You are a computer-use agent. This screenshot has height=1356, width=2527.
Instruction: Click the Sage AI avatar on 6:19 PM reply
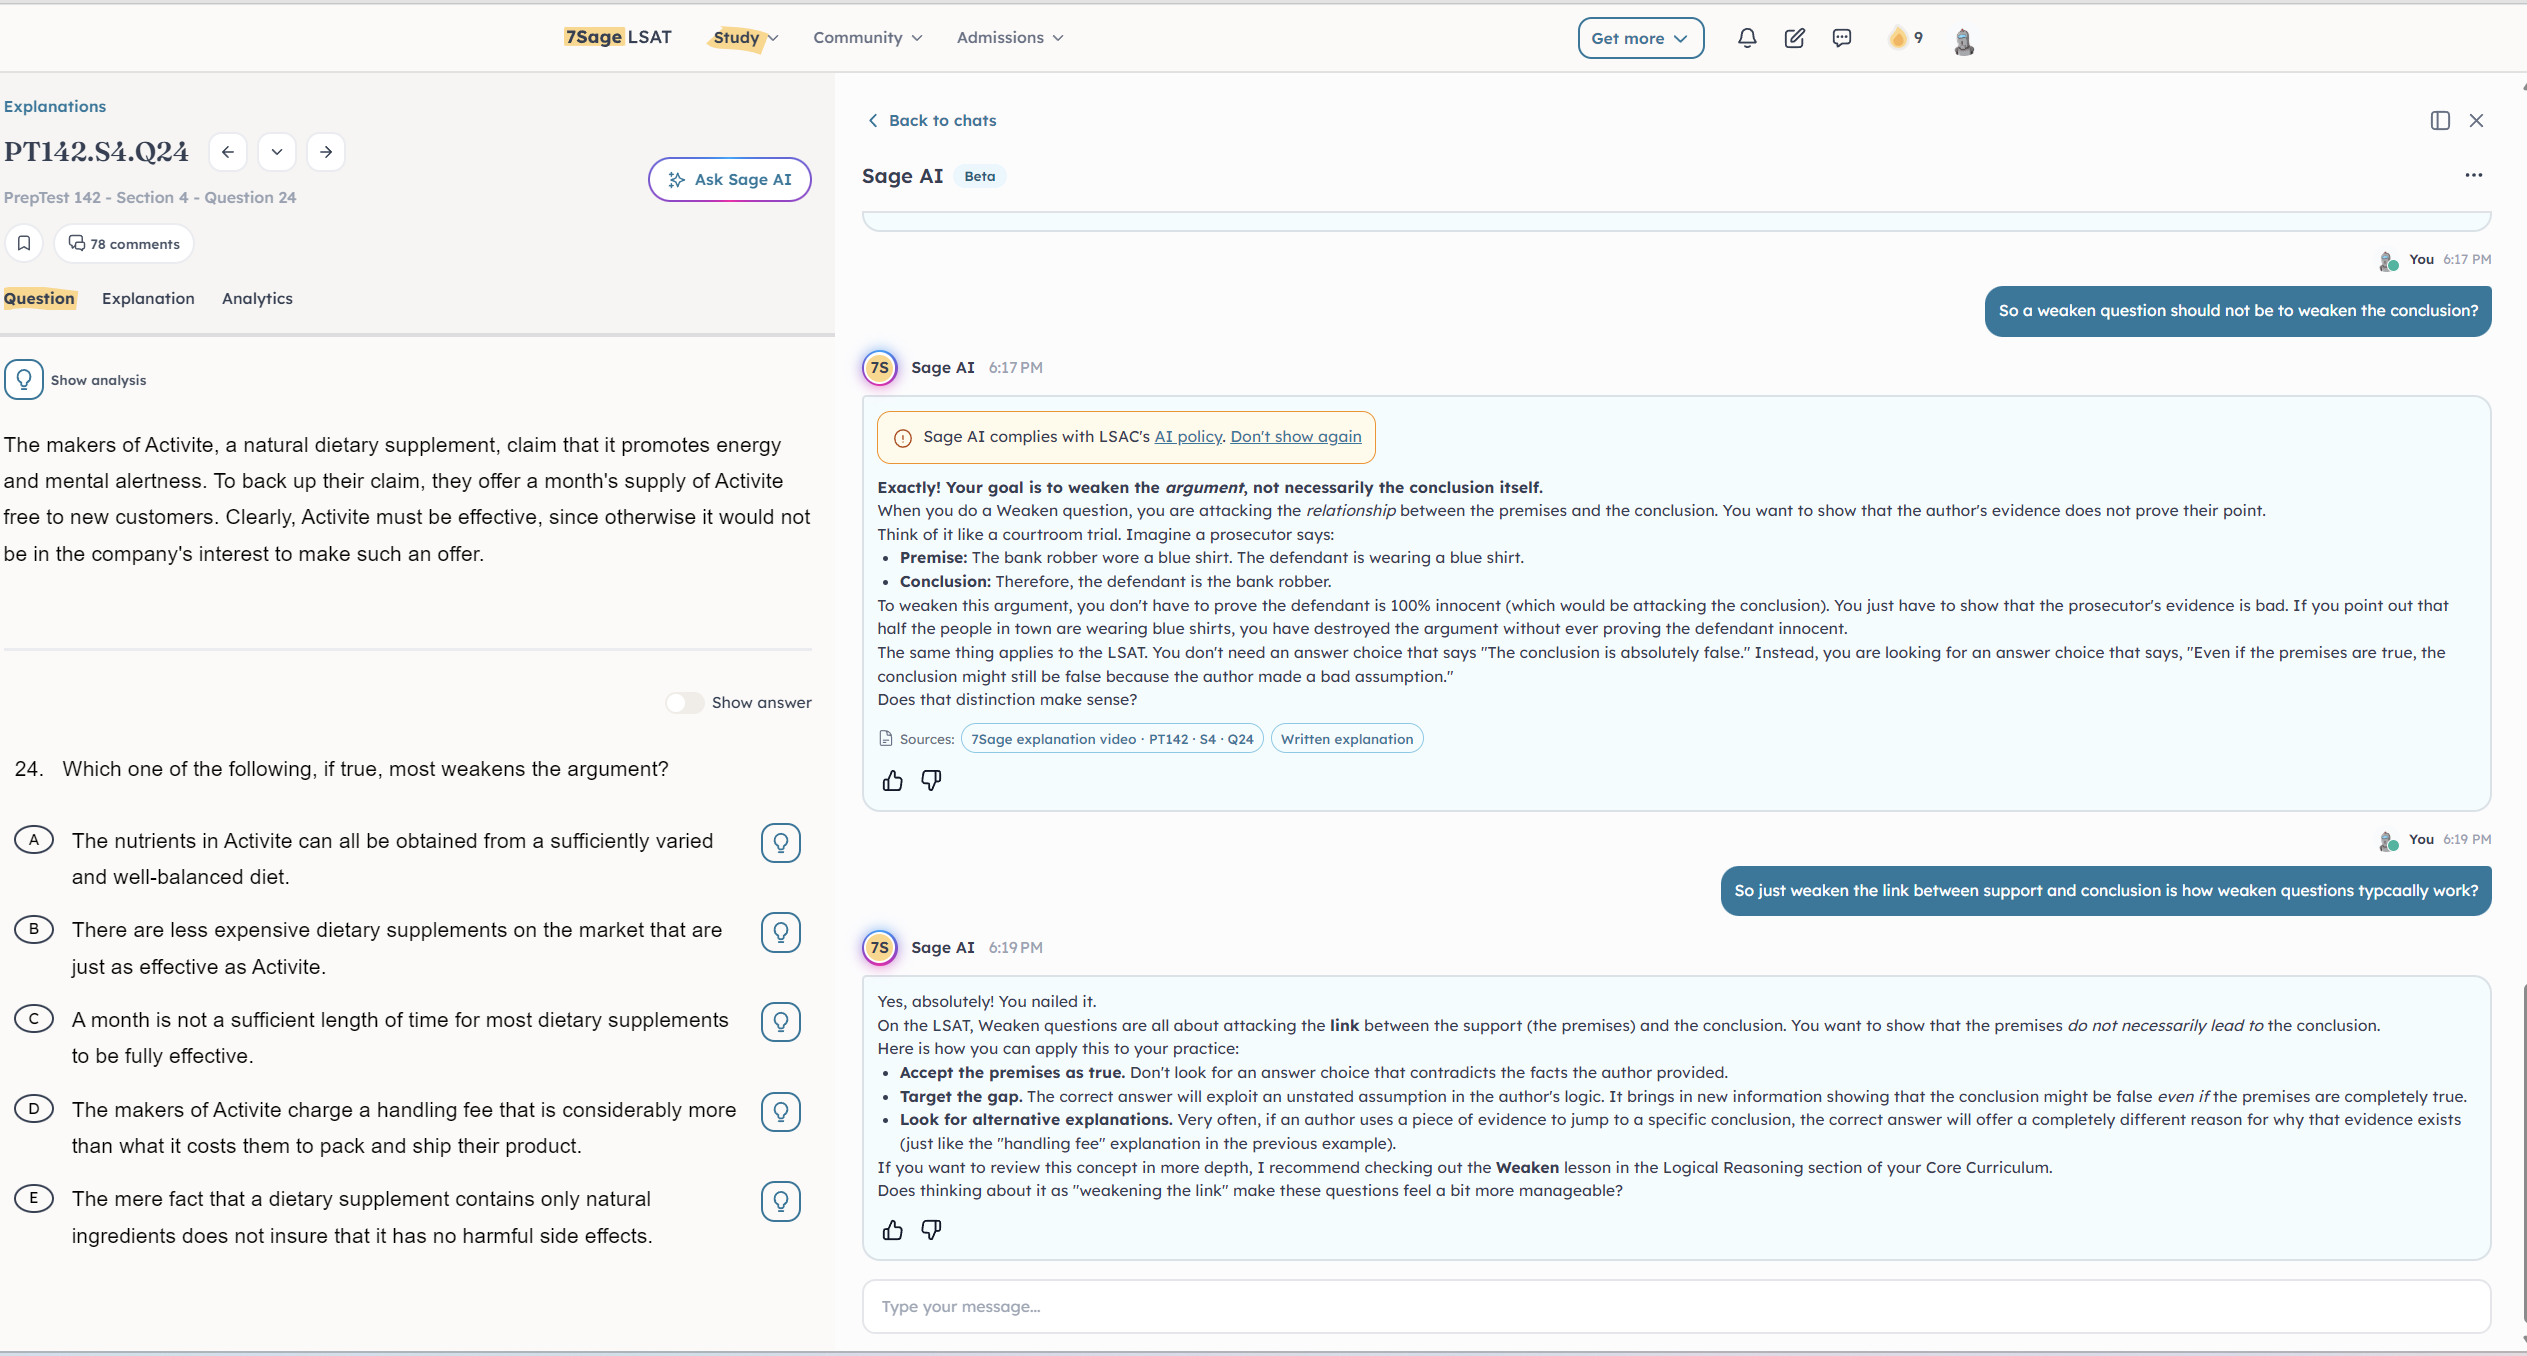point(880,947)
